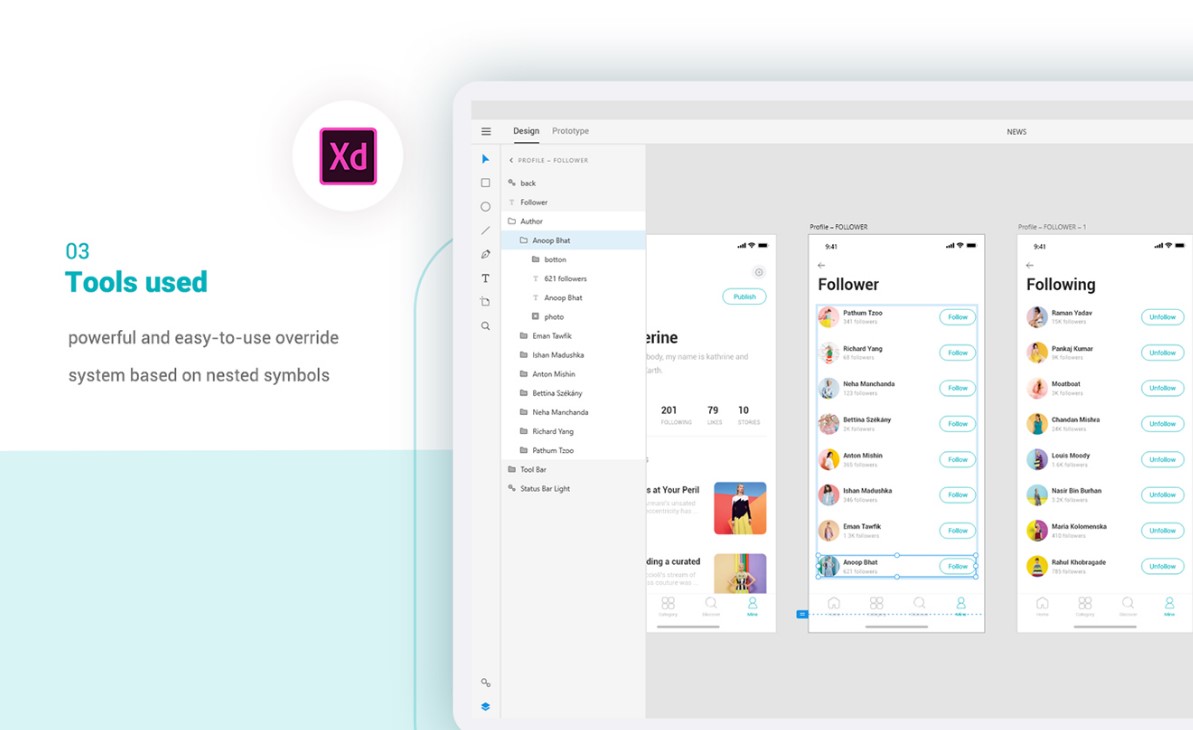The image size is (1193, 730).
Task: Click Category icon in Following artboard tab bar
Action: pyautogui.click(x=1085, y=604)
